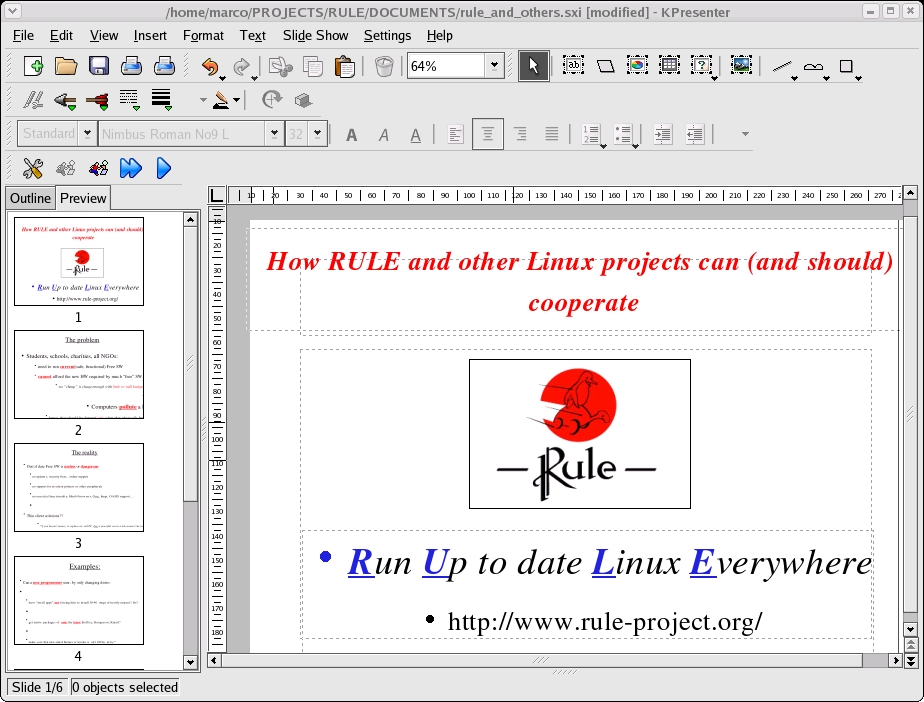
Task: Delete the object with the trash bin icon
Action: click(384, 66)
